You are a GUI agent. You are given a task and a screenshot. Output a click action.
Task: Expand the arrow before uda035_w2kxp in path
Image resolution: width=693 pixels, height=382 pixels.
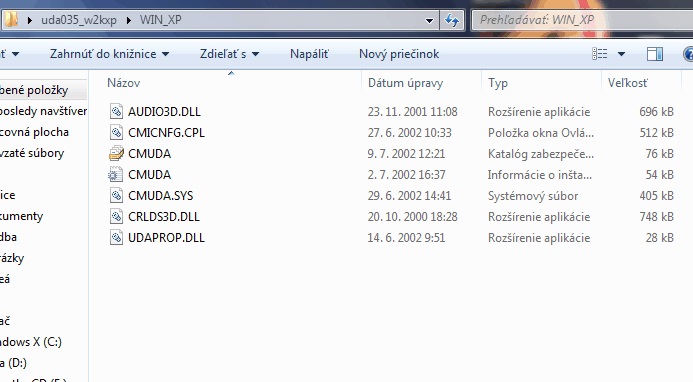(30, 20)
